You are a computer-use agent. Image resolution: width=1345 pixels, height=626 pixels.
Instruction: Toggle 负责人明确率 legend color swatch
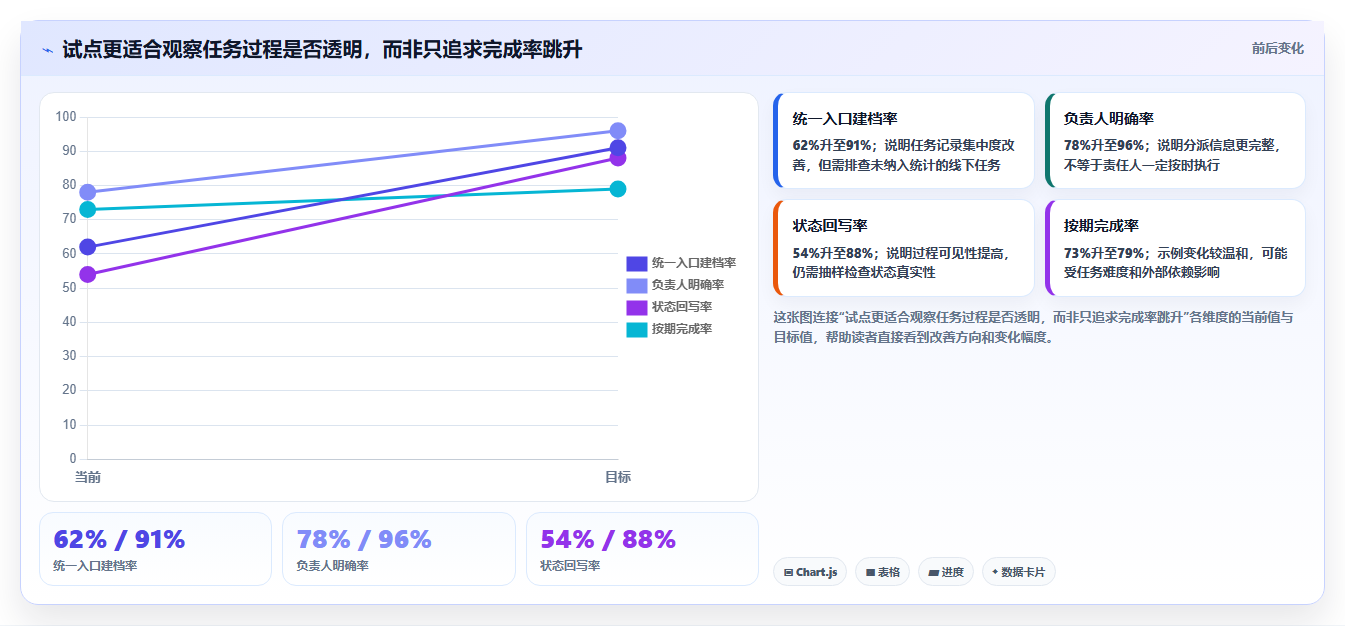[637, 285]
